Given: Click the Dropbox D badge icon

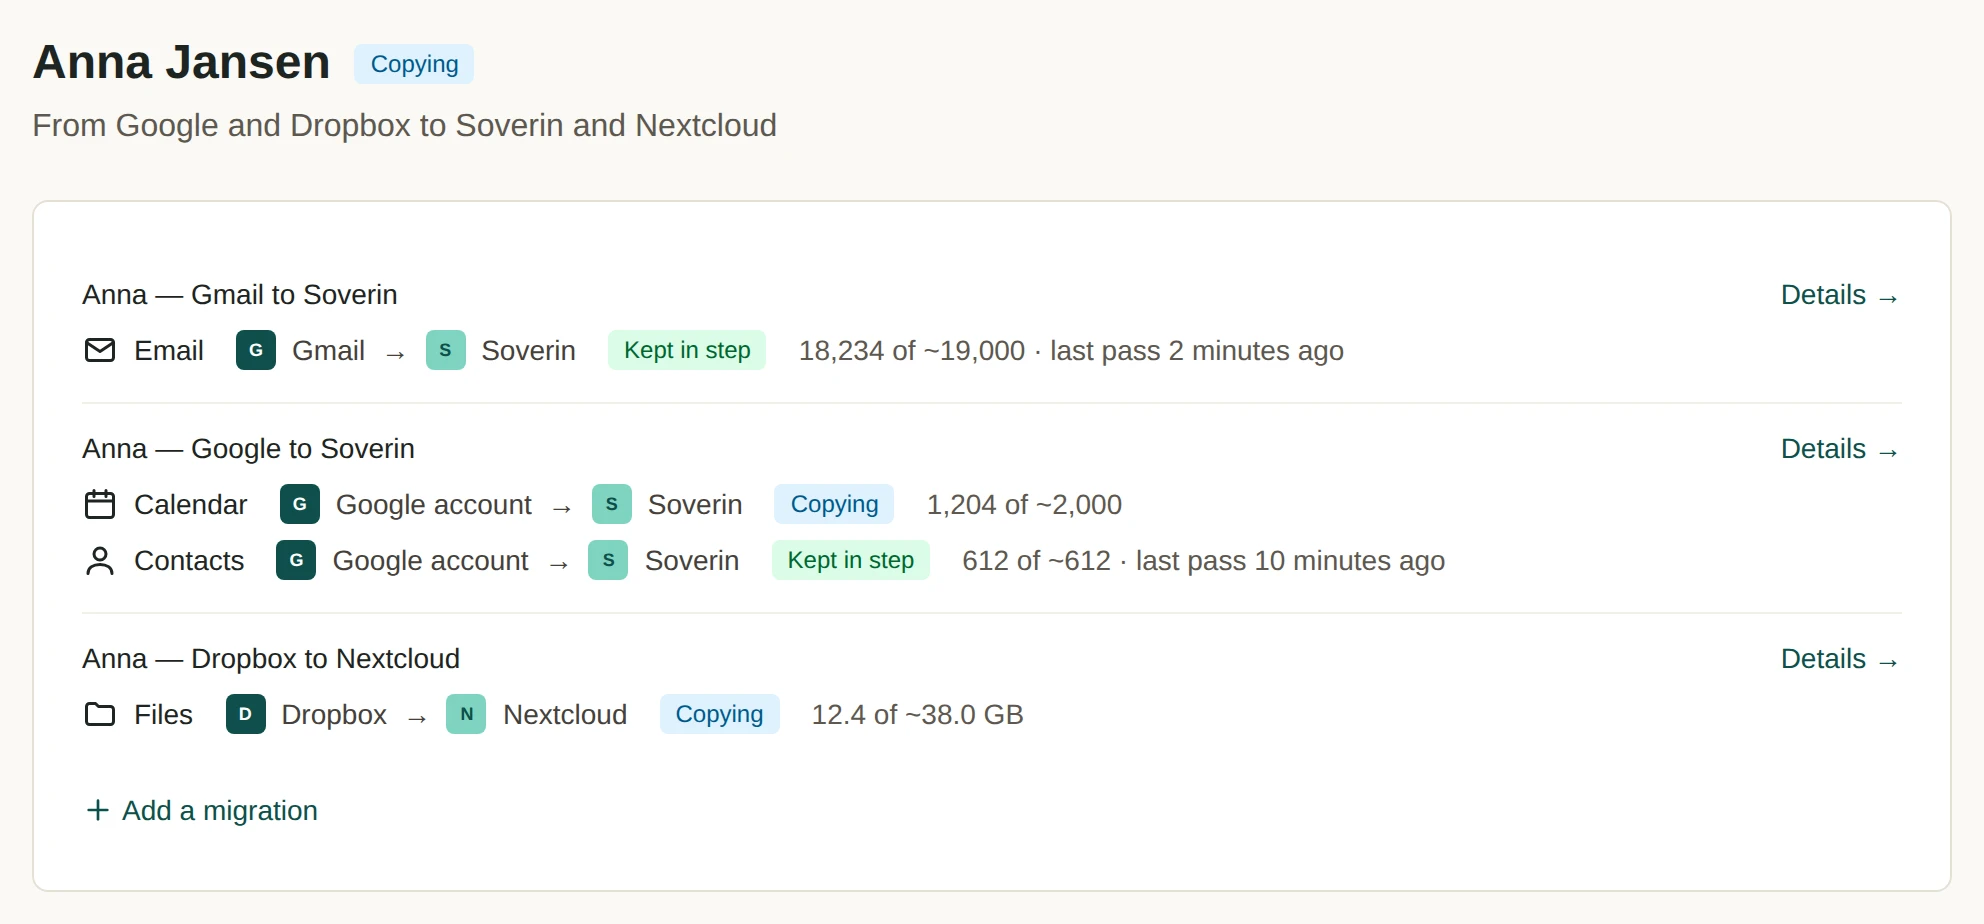Looking at the screenshot, I should (x=246, y=714).
